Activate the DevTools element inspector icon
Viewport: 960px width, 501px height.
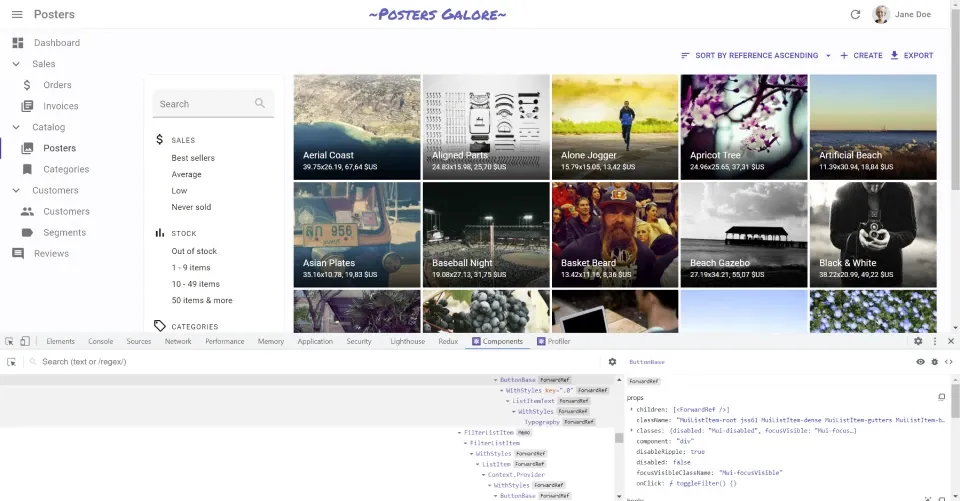(x=9, y=341)
